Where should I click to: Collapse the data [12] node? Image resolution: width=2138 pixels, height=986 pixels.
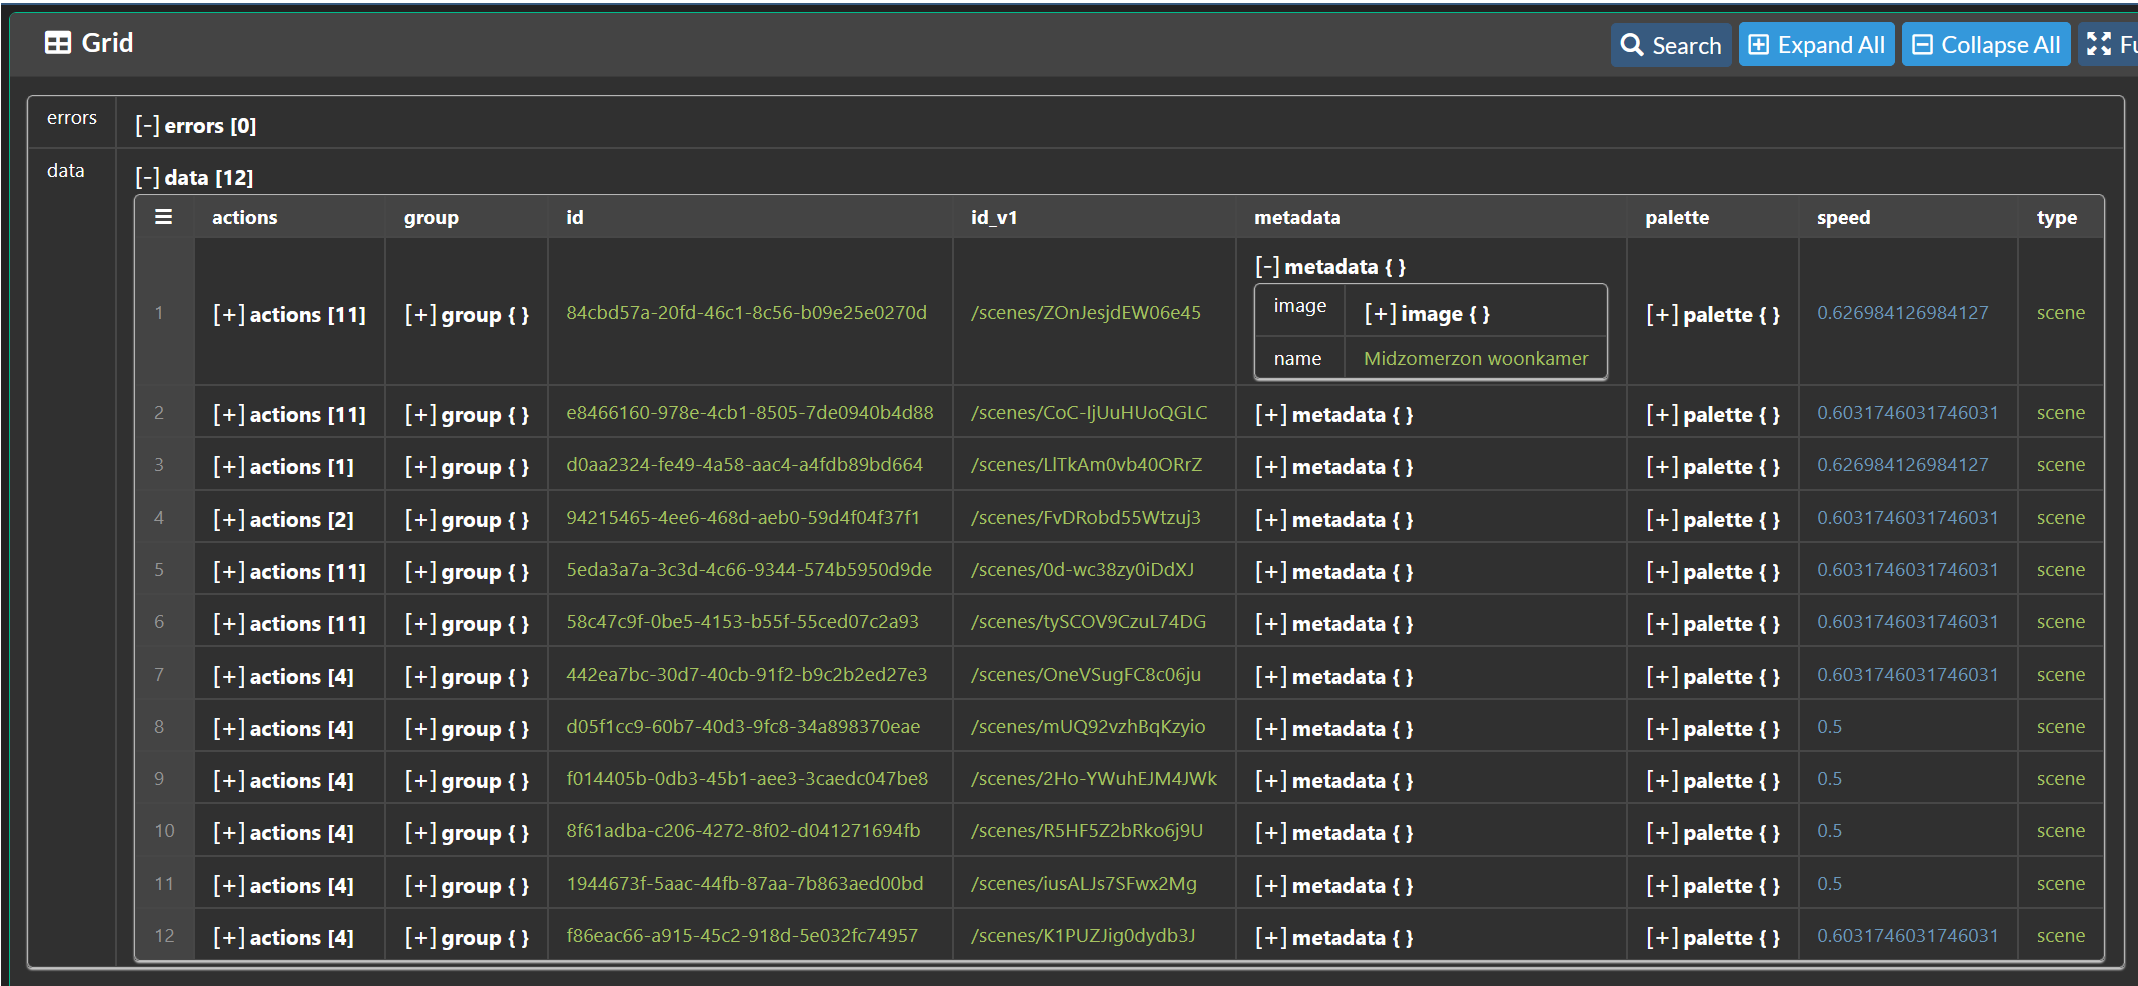[147, 178]
